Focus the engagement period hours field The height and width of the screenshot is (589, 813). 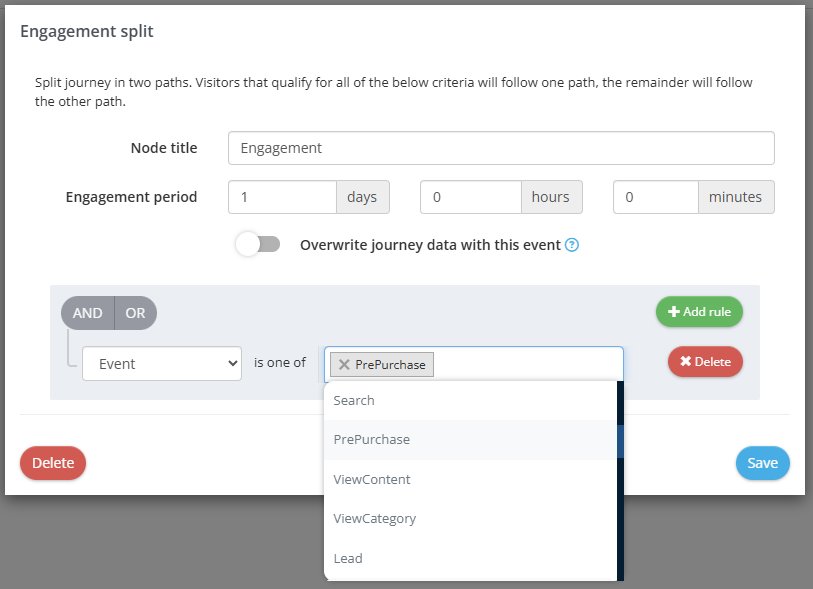click(470, 197)
